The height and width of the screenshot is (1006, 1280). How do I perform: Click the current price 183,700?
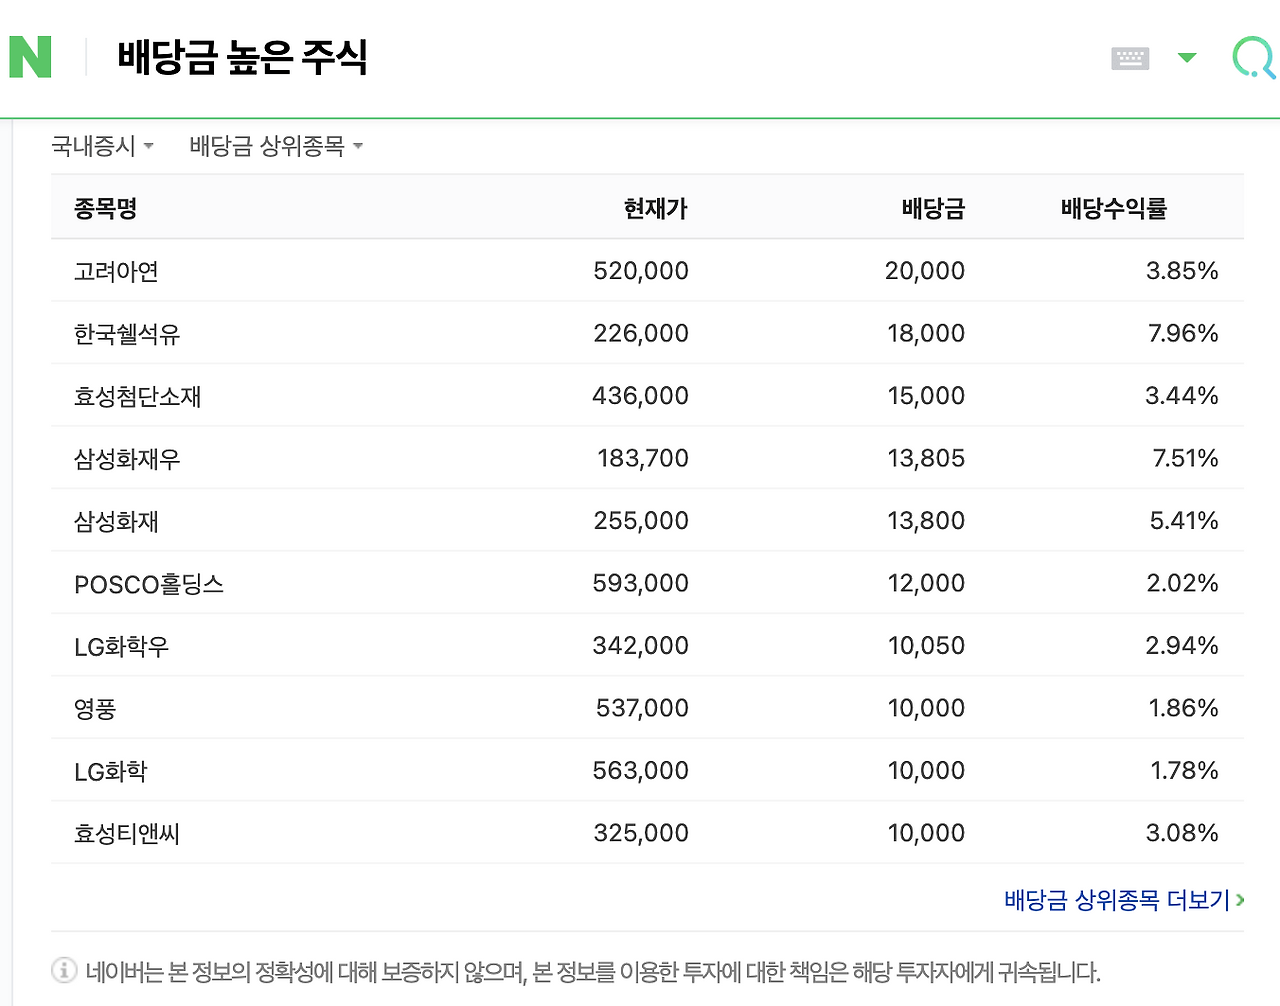point(643,458)
